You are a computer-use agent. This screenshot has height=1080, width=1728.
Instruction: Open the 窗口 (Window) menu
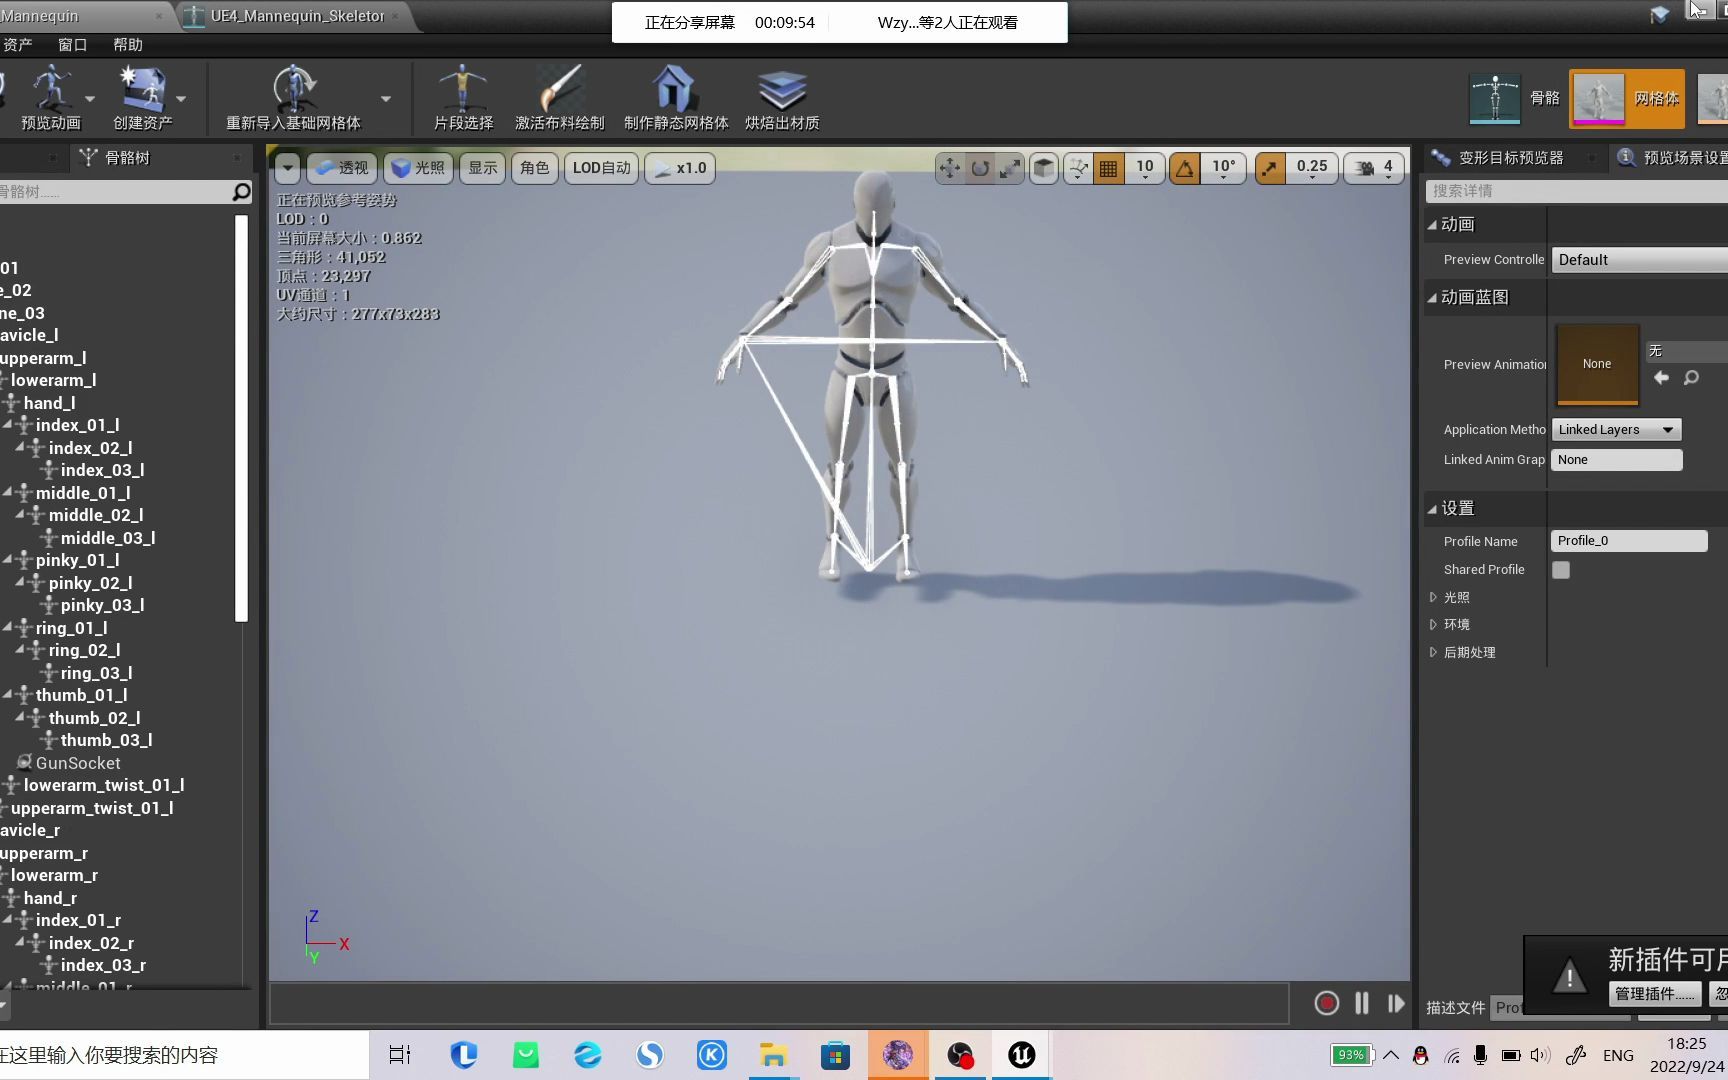pyautogui.click(x=71, y=44)
